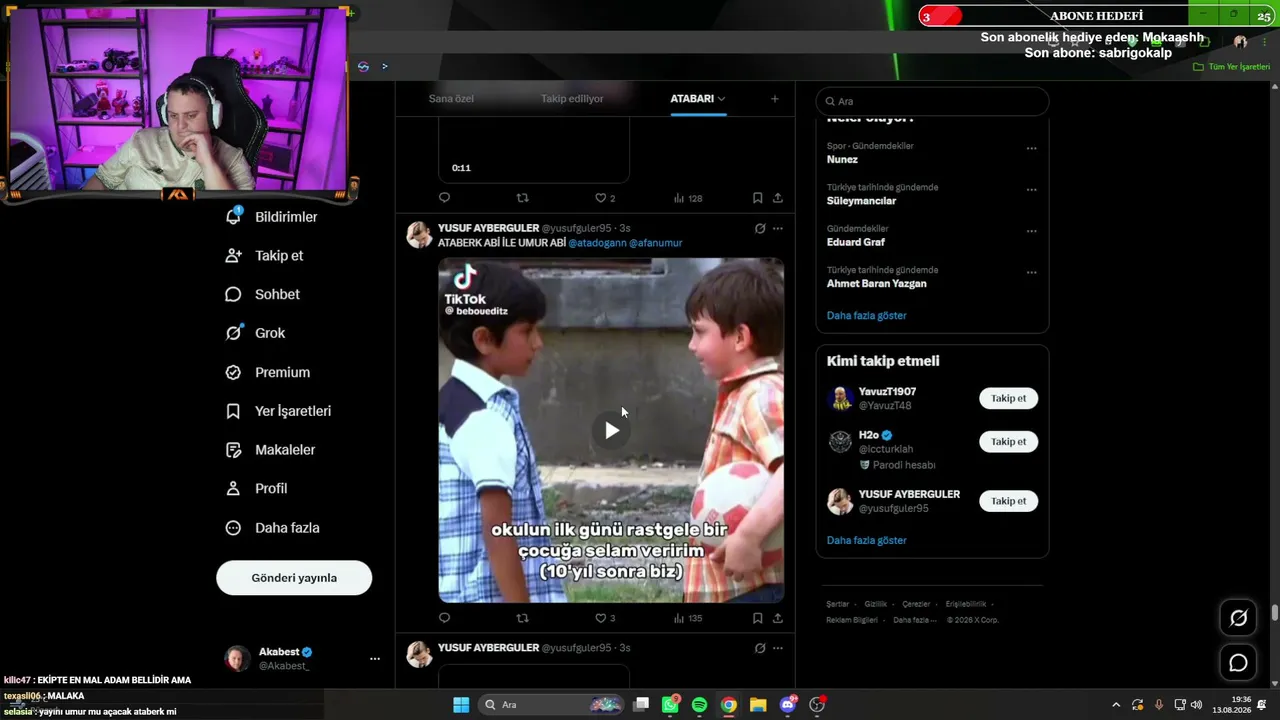Follow H2o with Takip et
The image size is (1280, 720).
pyautogui.click(x=1008, y=441)
